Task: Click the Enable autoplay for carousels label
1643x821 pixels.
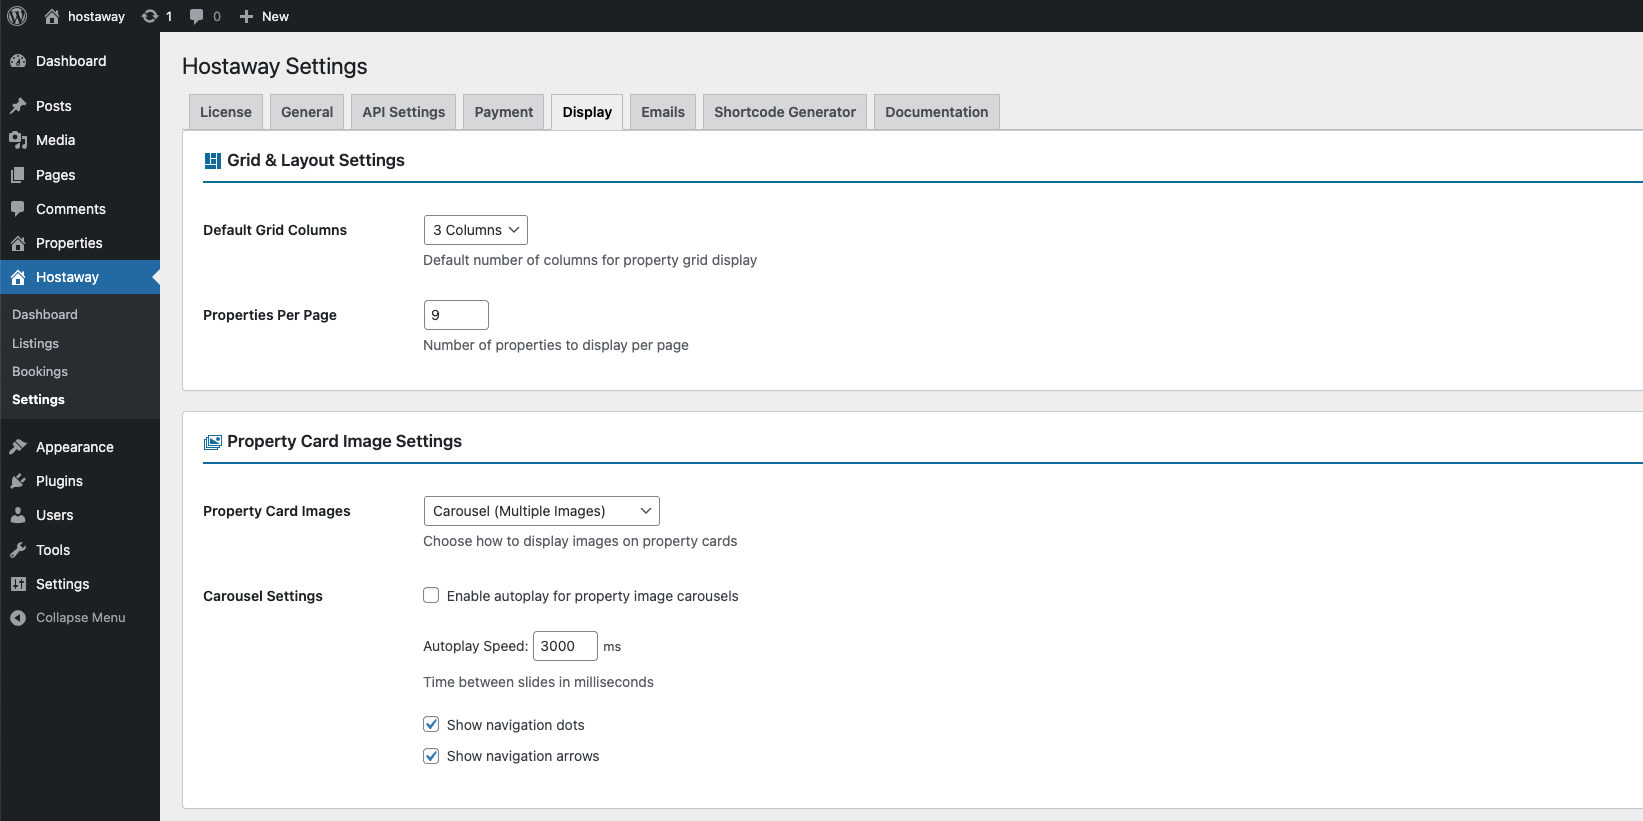Action: [592, 596]
